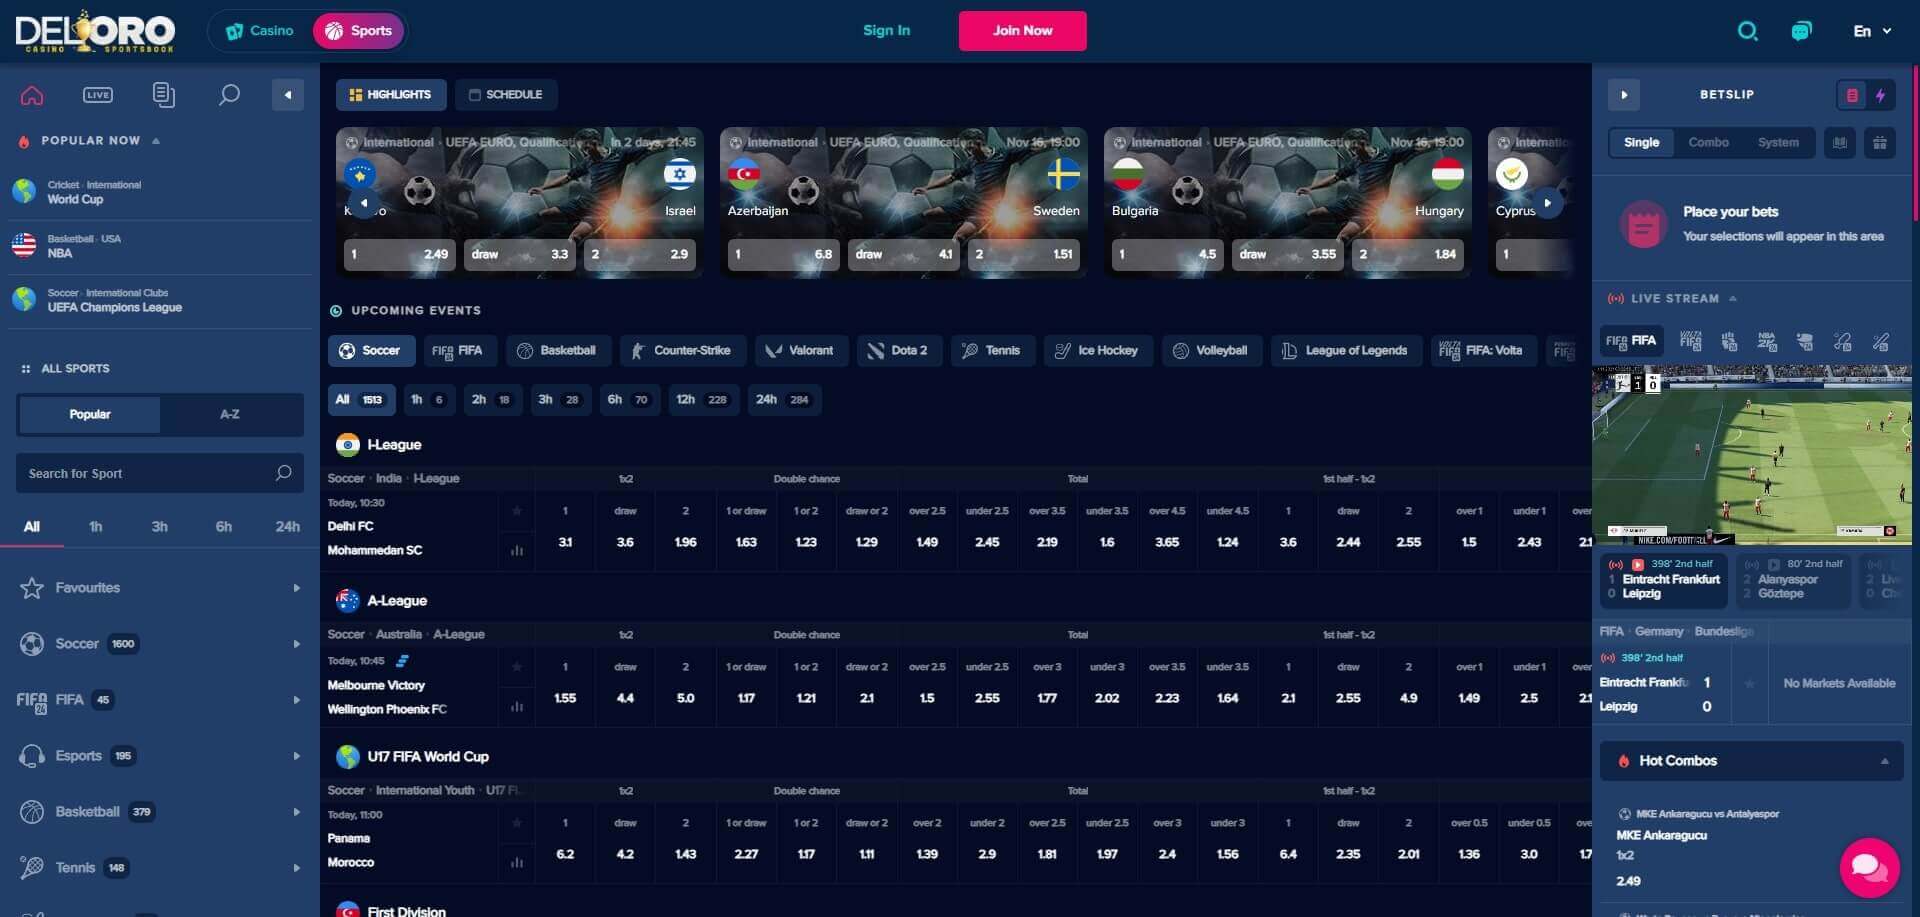Image resolution: width=1920 pixels, height=917 pixels.
Task: Favourite the Melbourne Victory match star
Action: pyautogui.click(x=517, y=667)
